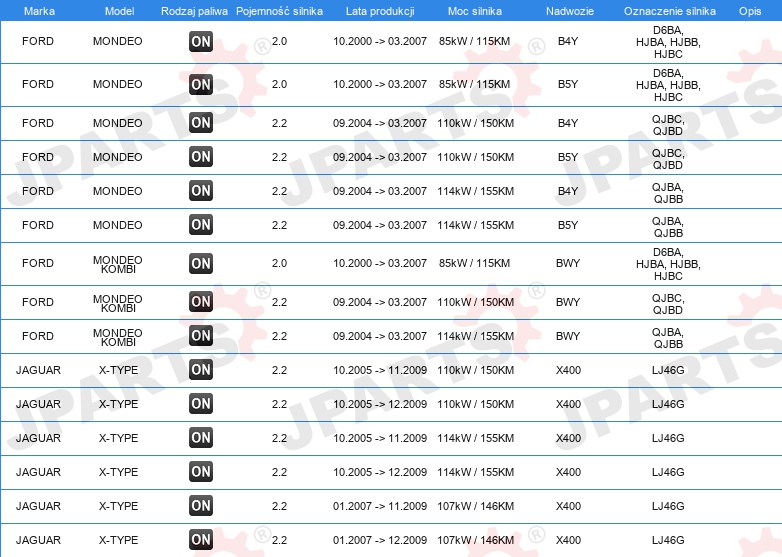Select engine code 'QJBA, QJBB' in Mondeo B5Y row
The width and height of the screenshot is (782, 557).
[668, 227]
